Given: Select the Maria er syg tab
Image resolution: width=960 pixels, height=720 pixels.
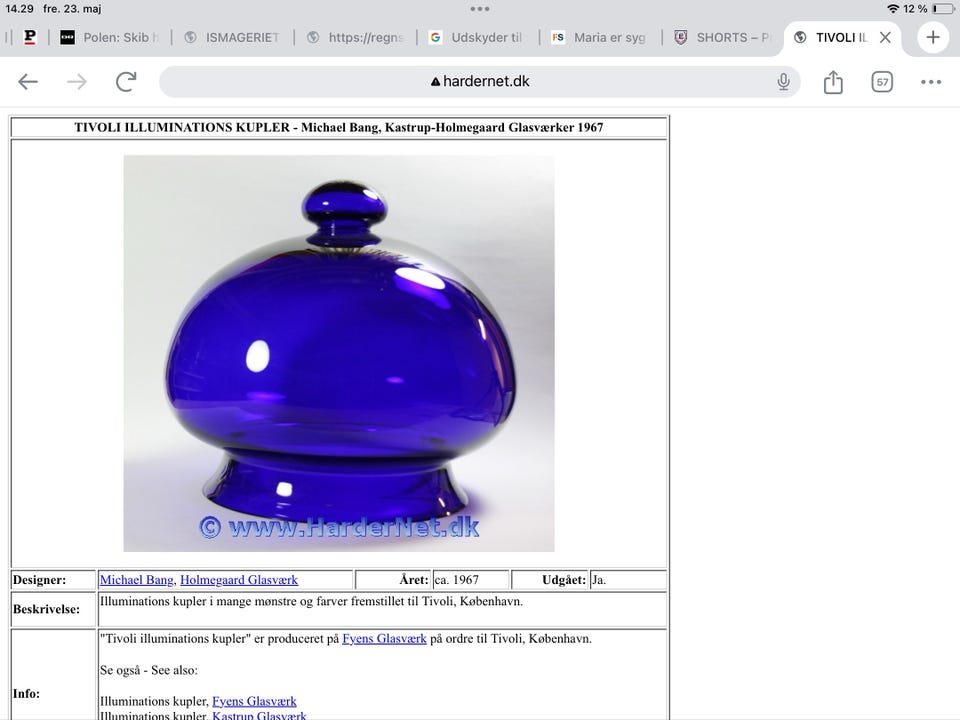Looking at the screenshot, I should (x=599, y=37).
